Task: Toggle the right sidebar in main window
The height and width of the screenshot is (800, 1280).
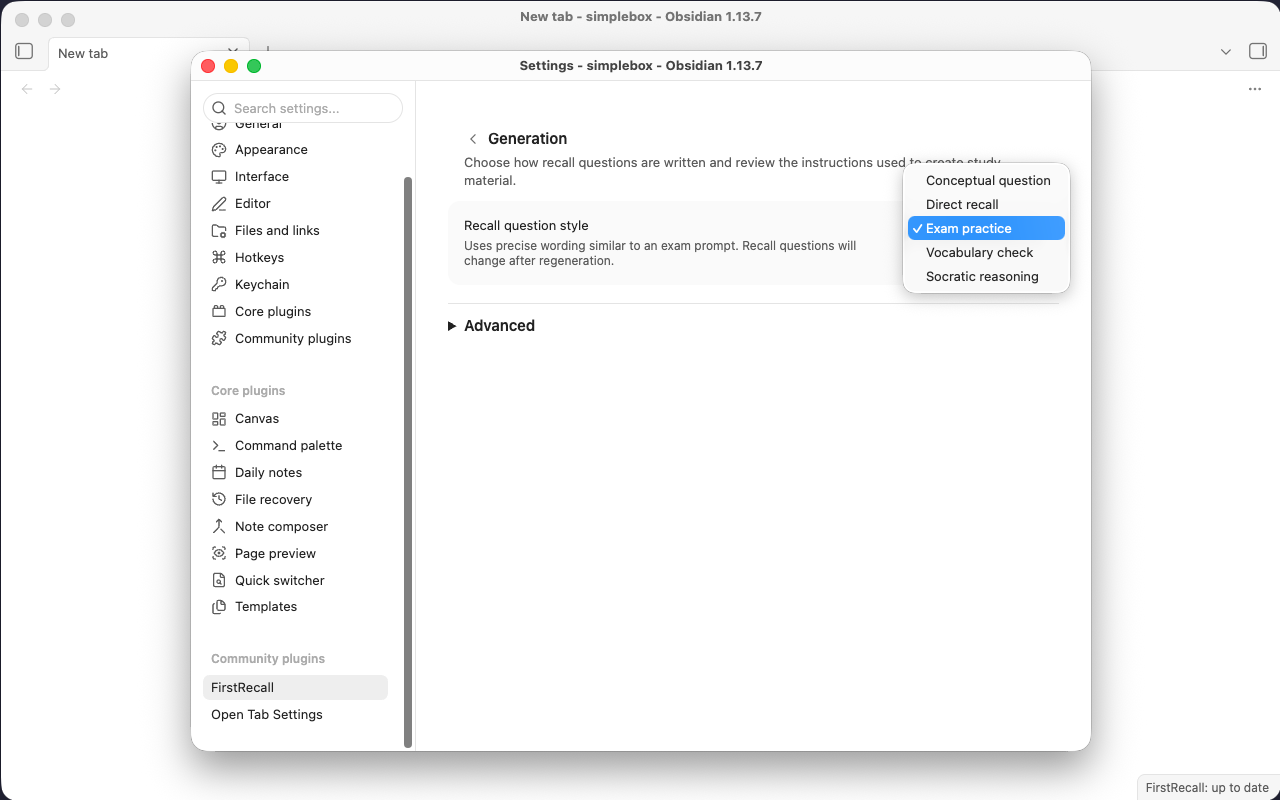Action: point(1258,51)
